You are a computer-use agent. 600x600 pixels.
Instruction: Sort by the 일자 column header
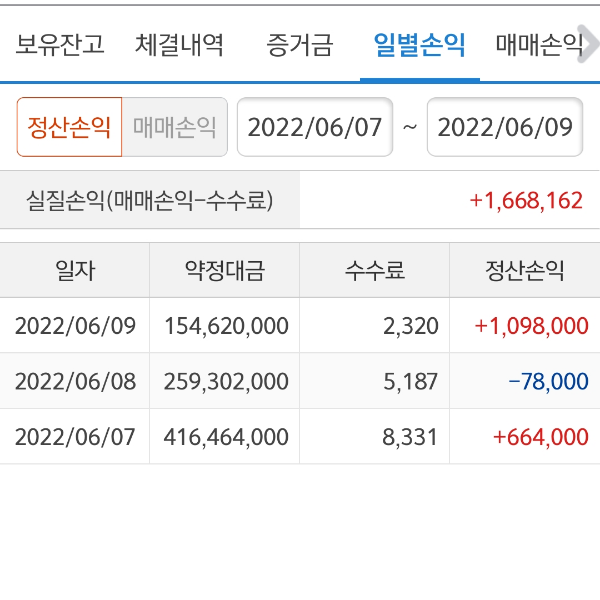tap(75, 270)
